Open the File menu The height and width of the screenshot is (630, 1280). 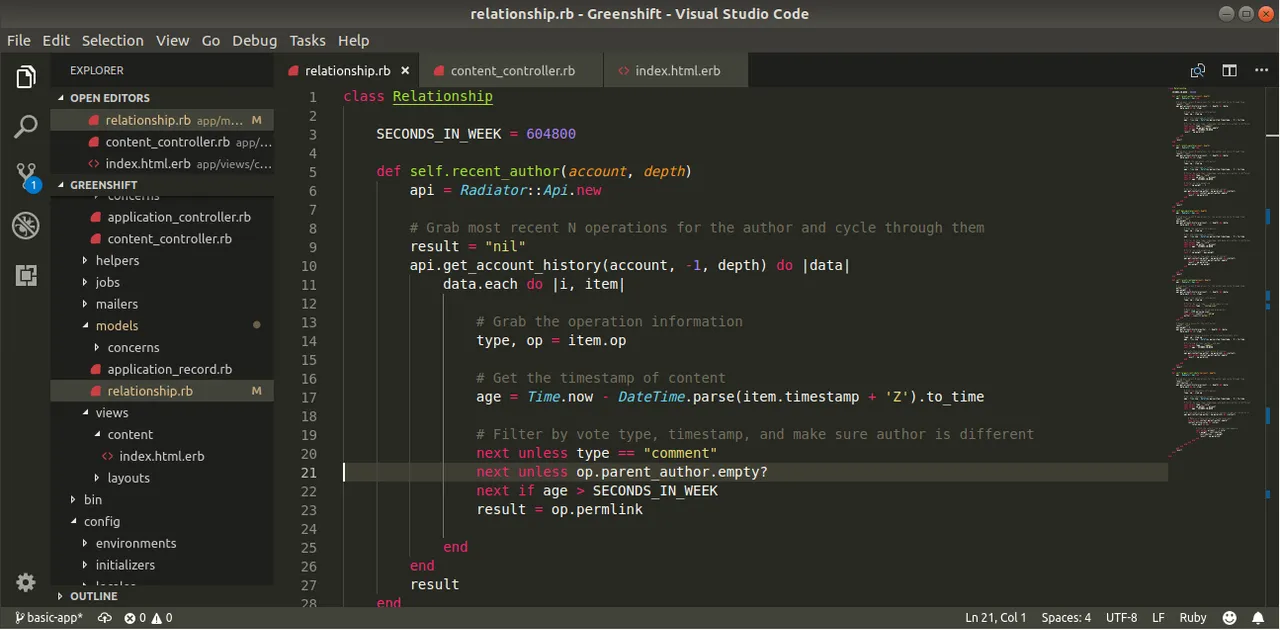(x=19, y=40)
